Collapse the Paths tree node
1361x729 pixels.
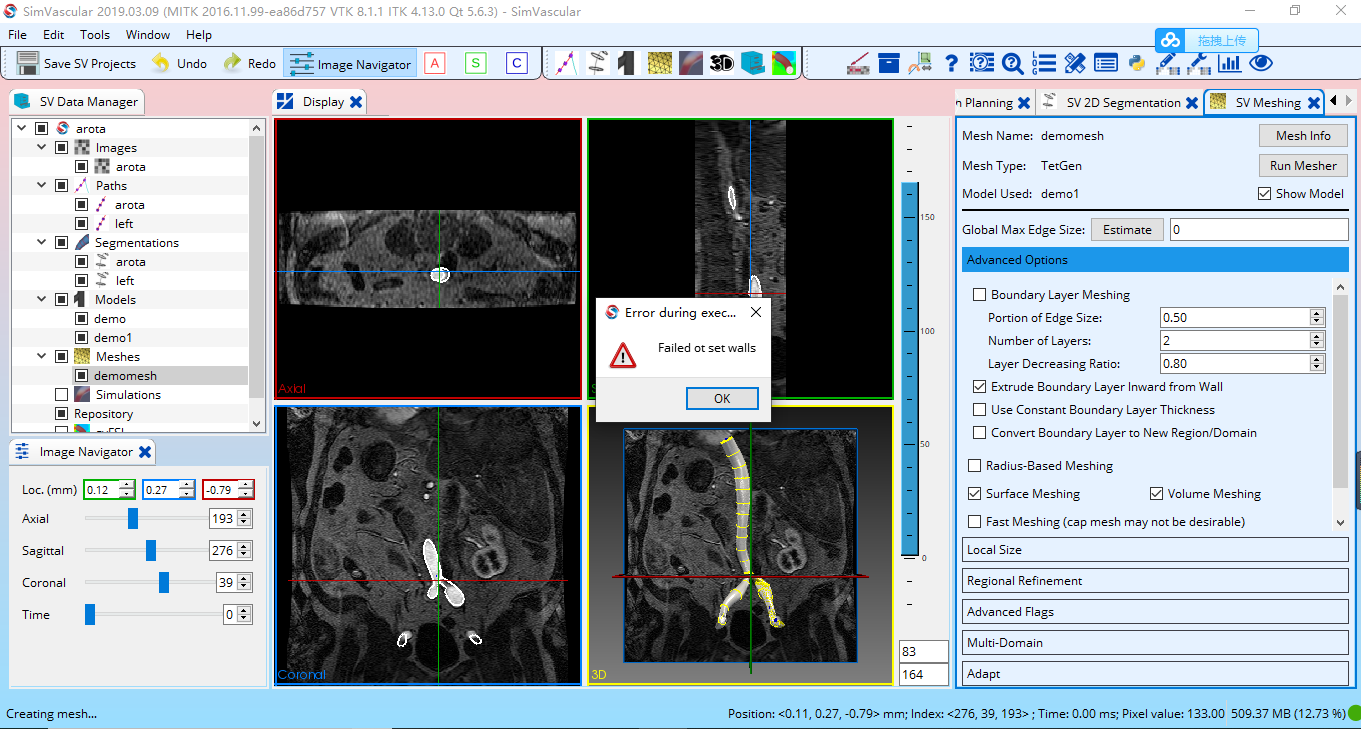[x=41, y=186]
